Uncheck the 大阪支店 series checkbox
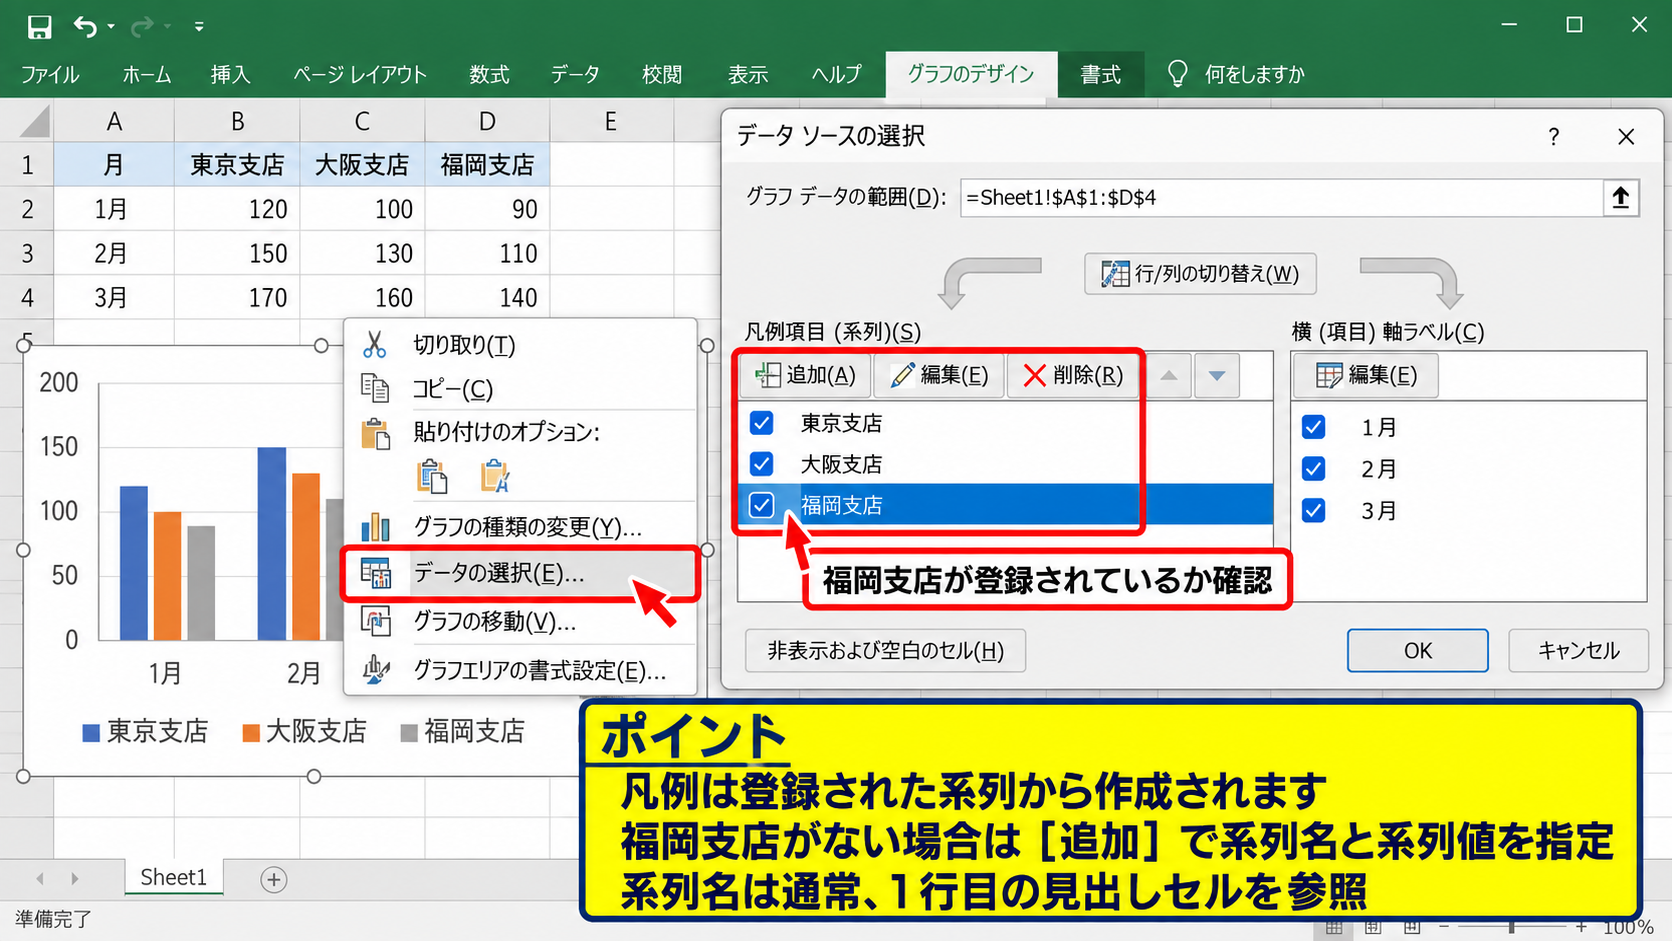This screenshot has height=941, width=1672. tap(761, 464)
